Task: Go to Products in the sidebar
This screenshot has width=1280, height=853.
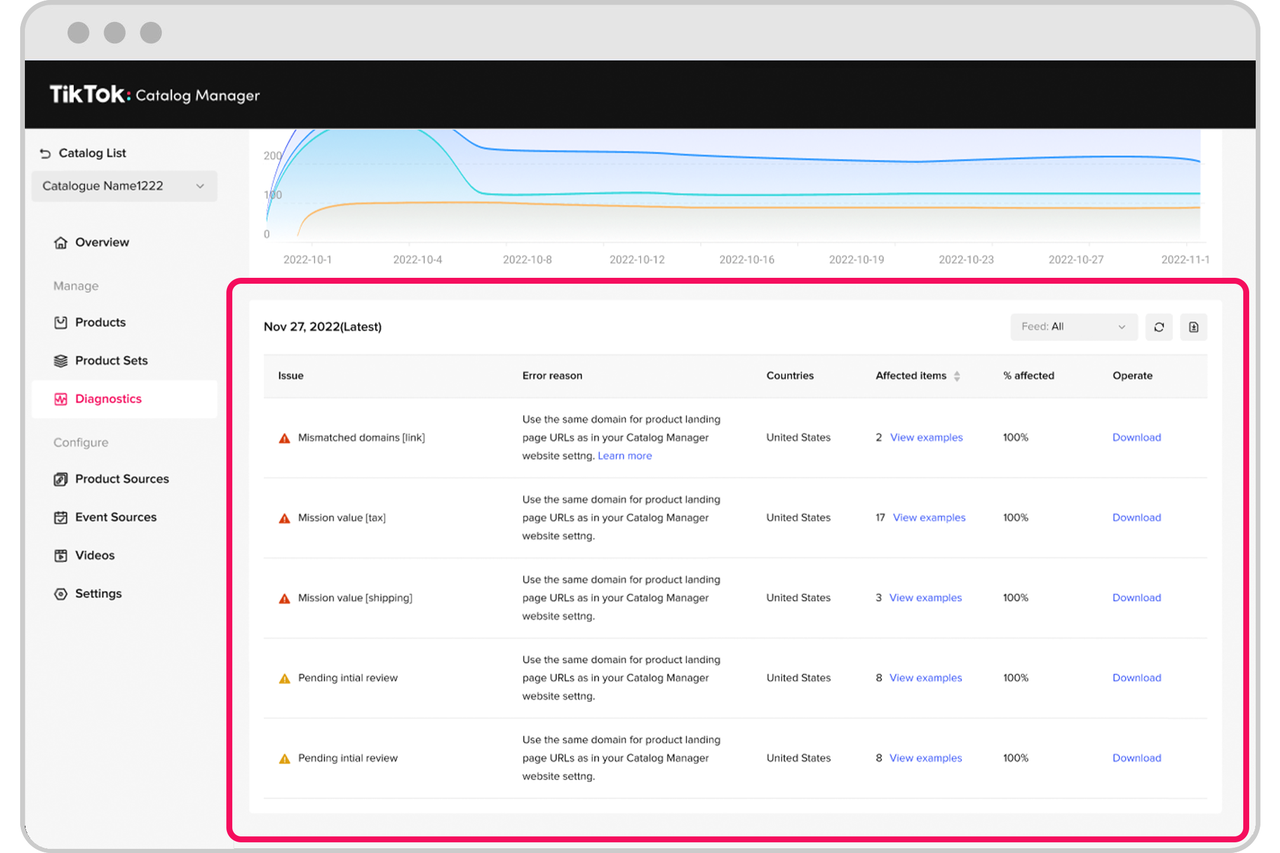Action: (100, 323)
